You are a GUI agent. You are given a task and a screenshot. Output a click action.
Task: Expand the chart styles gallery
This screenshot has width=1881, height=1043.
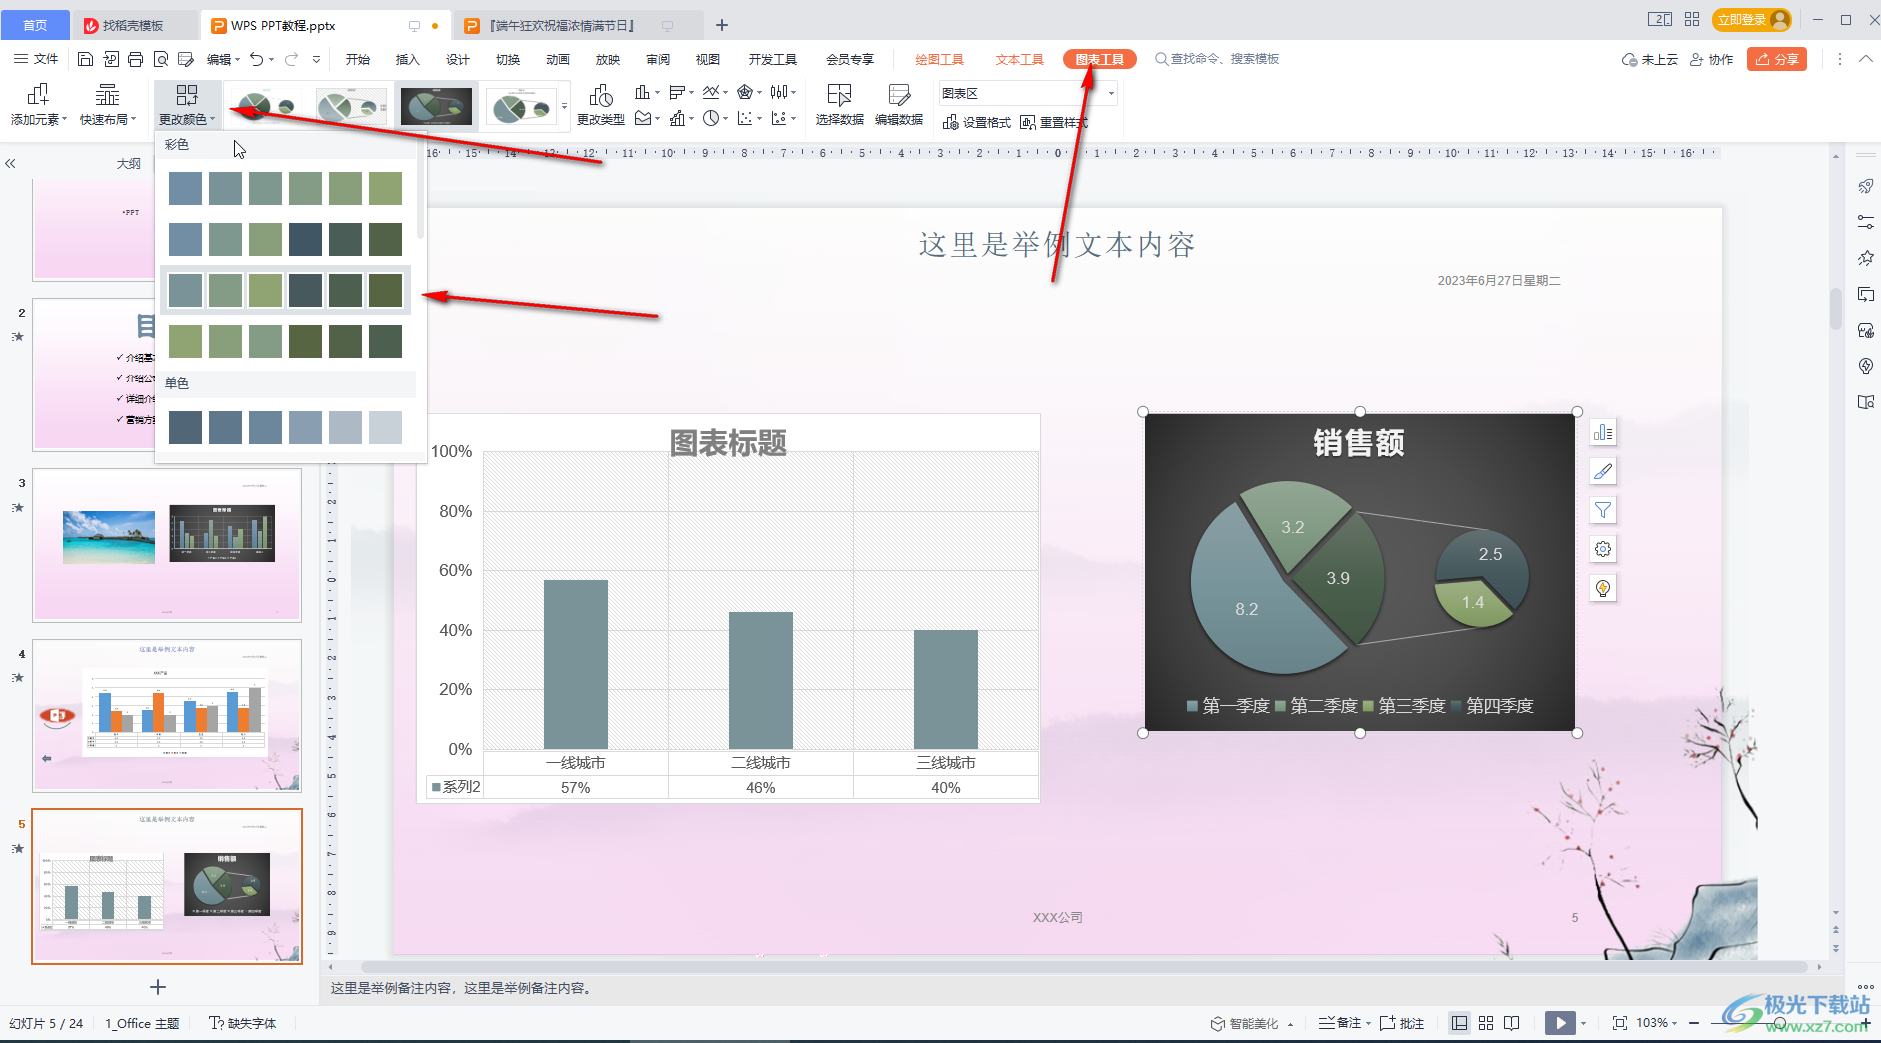point(564,106)
